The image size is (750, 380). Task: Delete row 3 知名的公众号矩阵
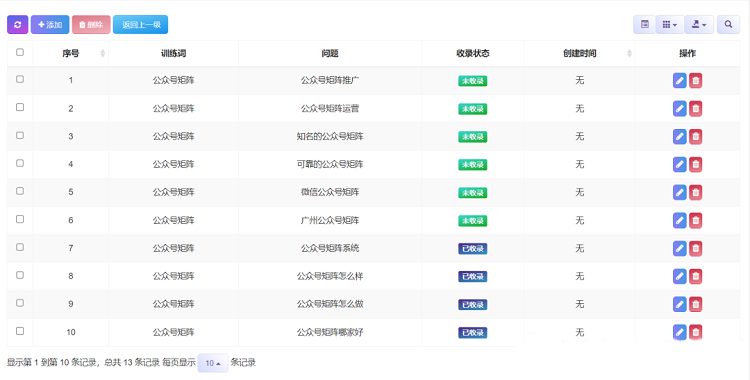point(695,136)
